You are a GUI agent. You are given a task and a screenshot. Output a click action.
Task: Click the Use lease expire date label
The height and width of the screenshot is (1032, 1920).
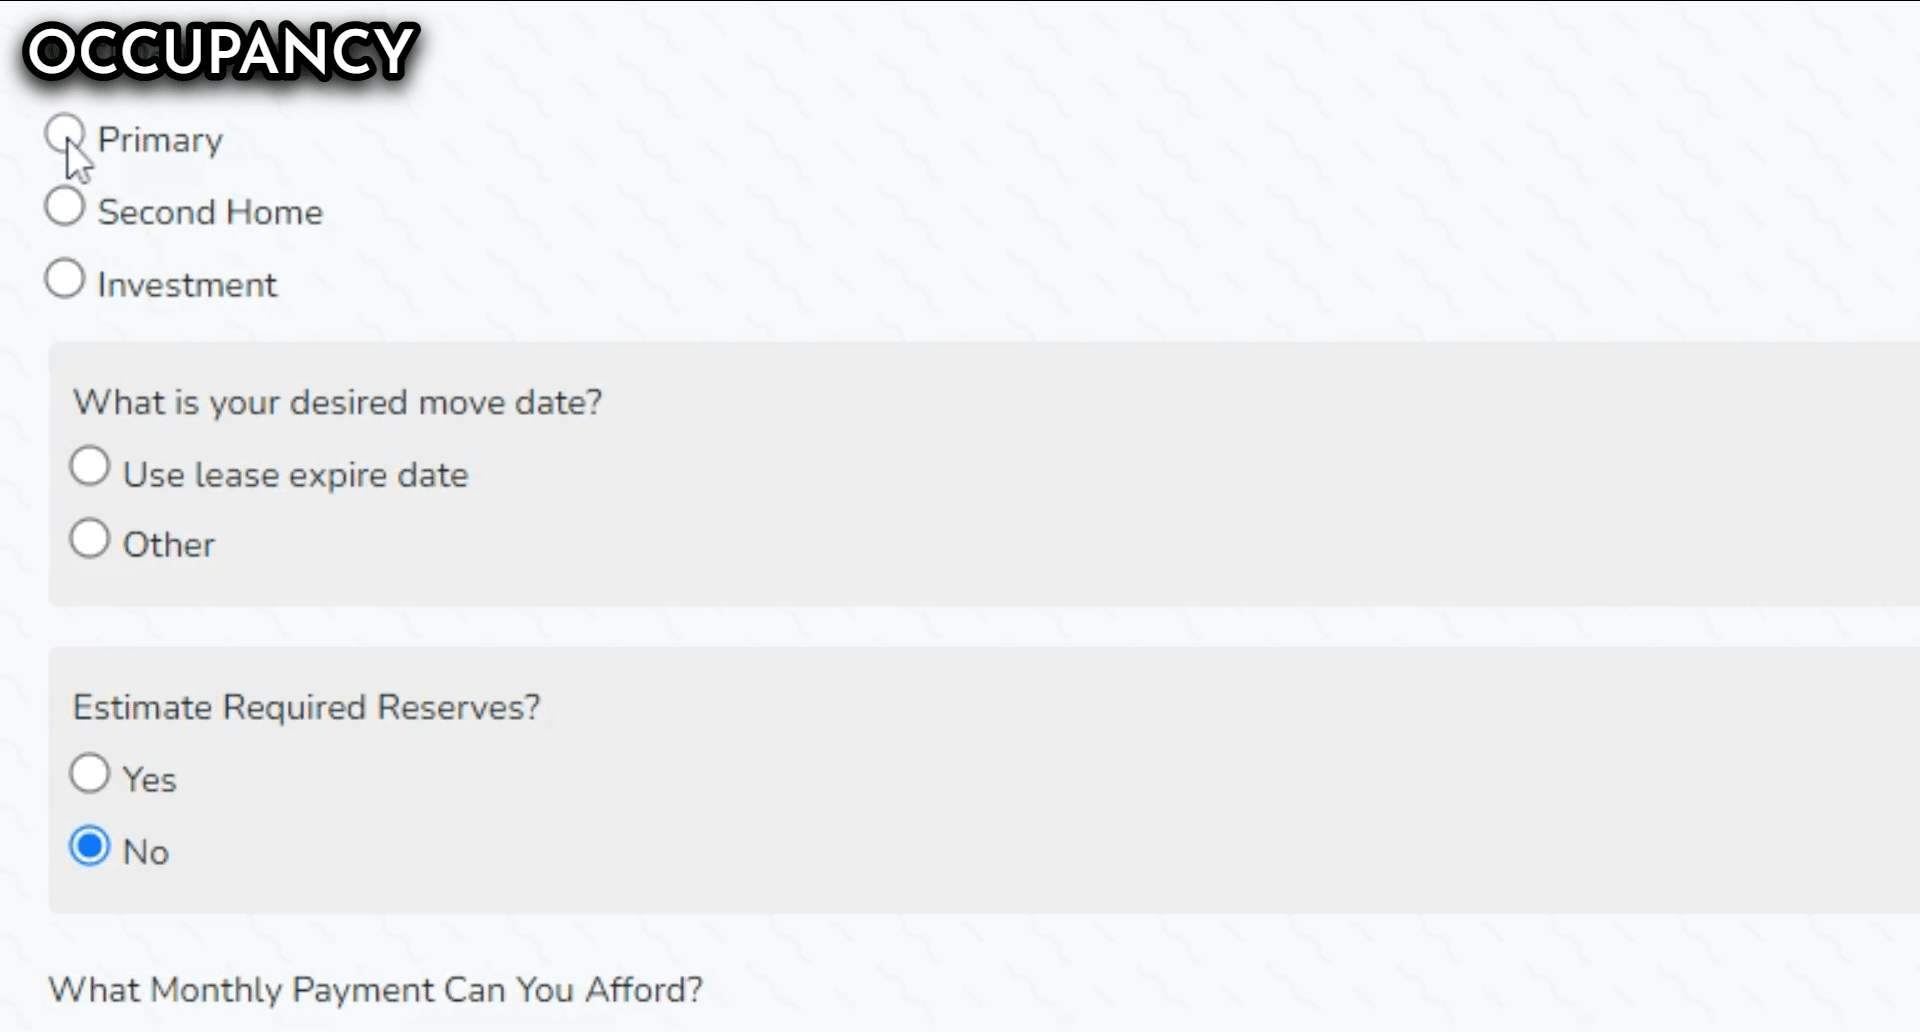tap(295, 475)
